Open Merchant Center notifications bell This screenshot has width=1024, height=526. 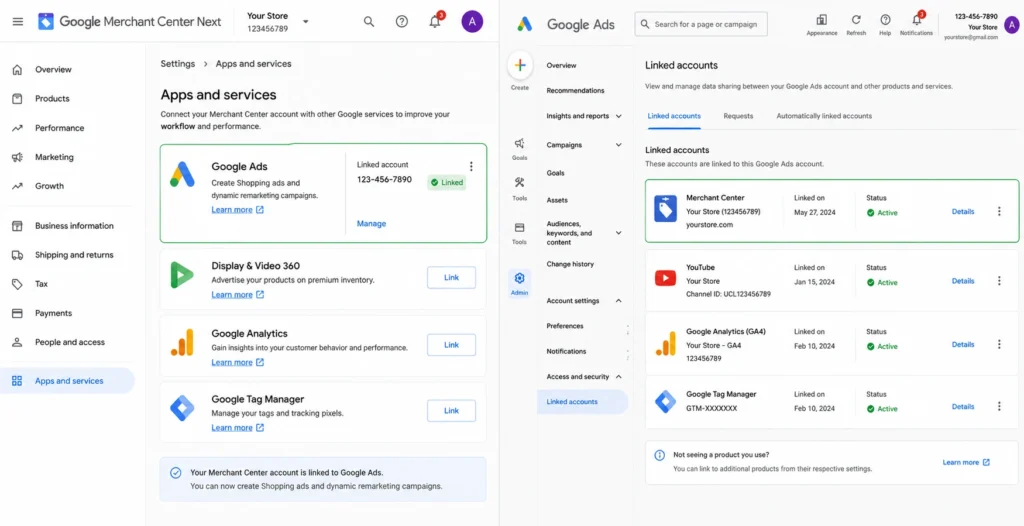coord(435,21)
